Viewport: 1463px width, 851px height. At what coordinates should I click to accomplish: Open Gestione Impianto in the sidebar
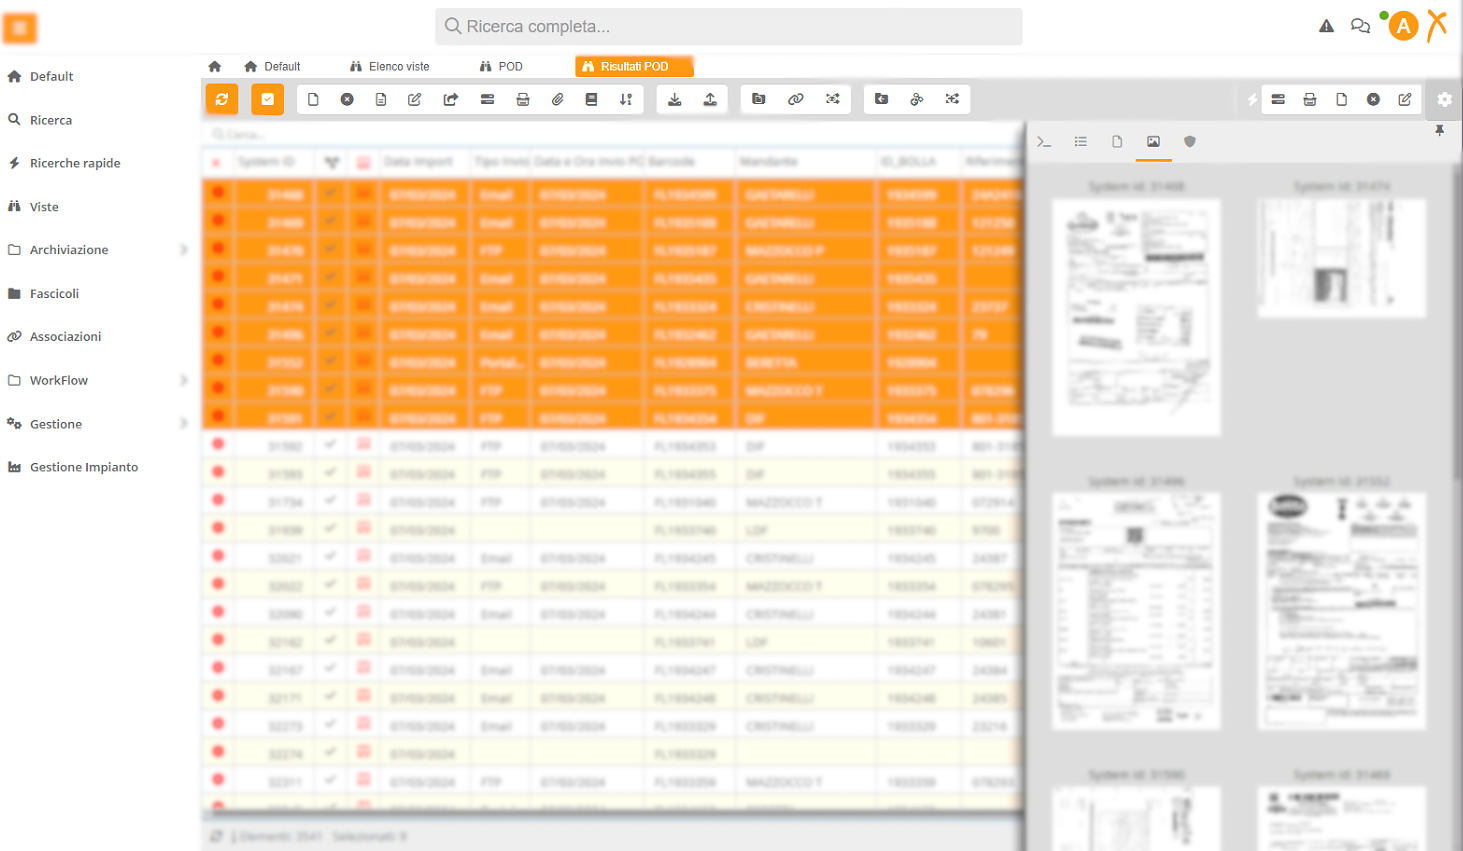(73, 467)
